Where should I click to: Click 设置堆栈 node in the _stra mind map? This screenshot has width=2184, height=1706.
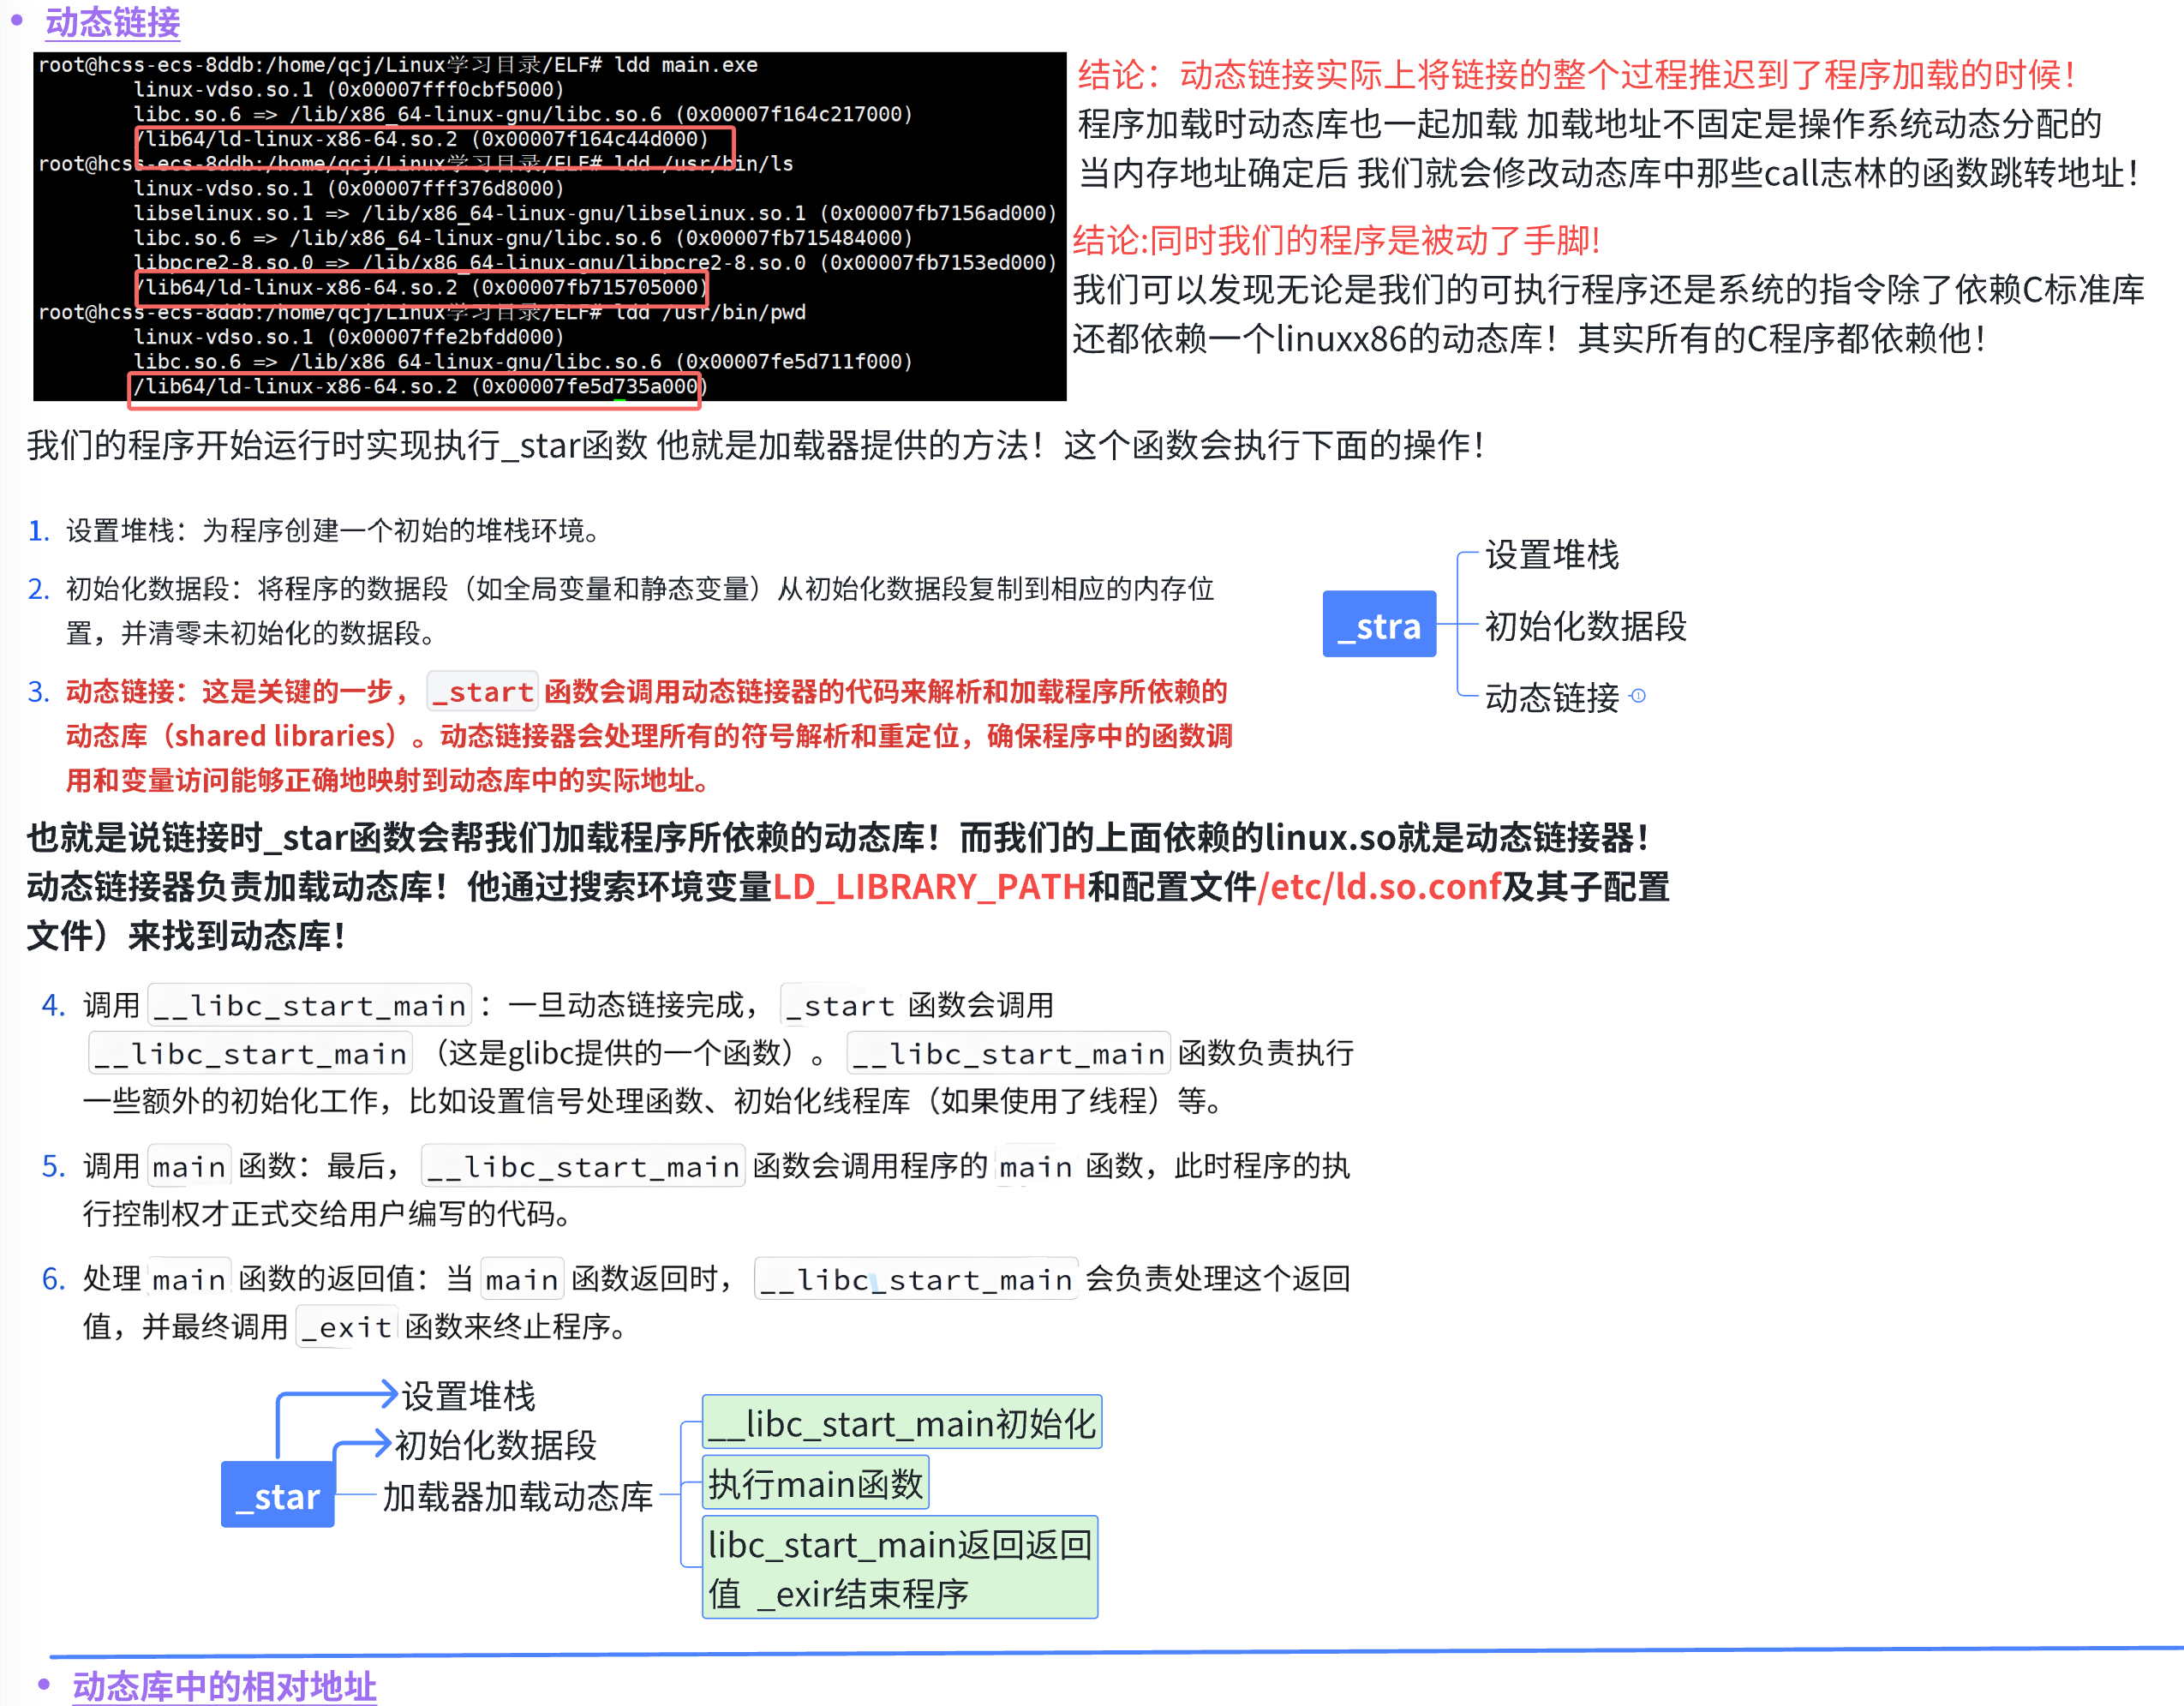tap(1551, 554)
